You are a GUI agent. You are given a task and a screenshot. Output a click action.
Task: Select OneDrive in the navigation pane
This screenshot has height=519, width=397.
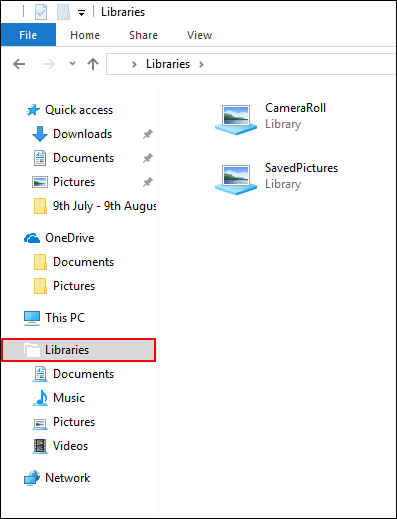70,238
